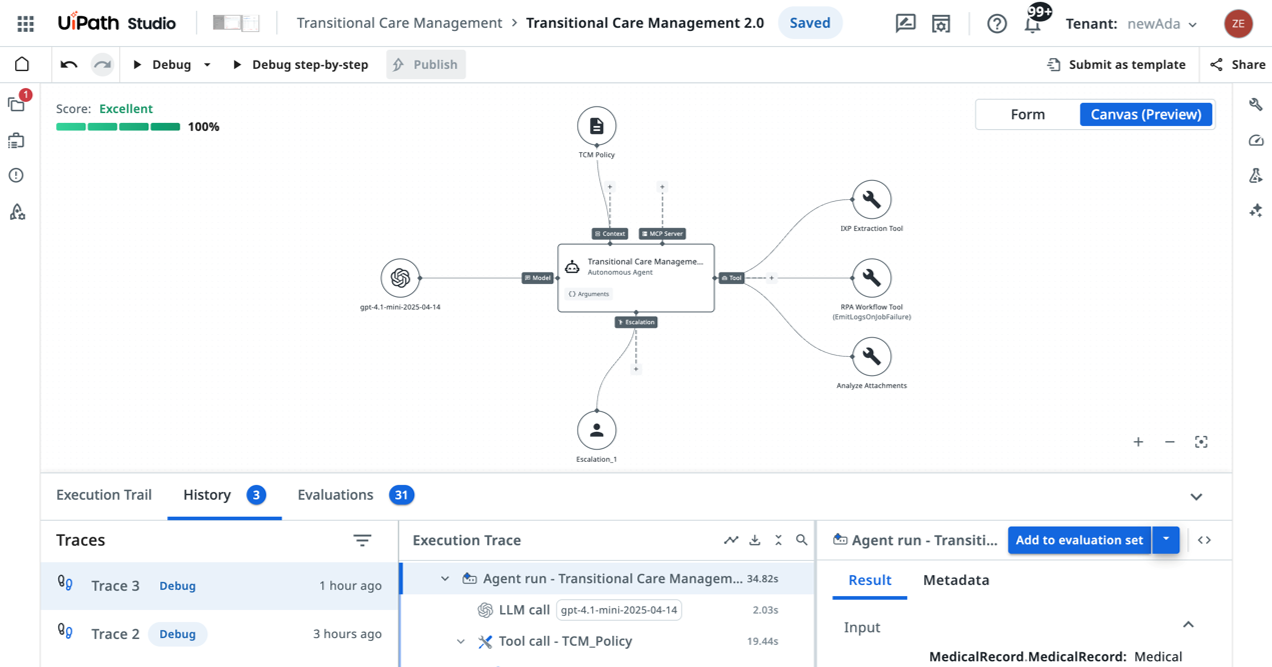Open the shapes sidebar icon

point(17,212)
